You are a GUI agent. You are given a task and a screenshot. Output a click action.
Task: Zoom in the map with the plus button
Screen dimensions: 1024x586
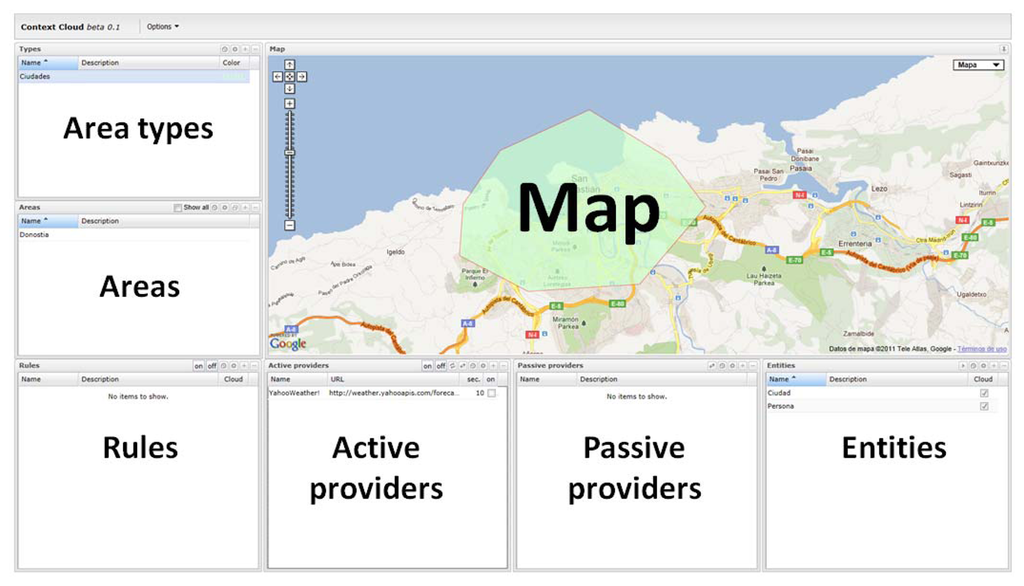289,103
